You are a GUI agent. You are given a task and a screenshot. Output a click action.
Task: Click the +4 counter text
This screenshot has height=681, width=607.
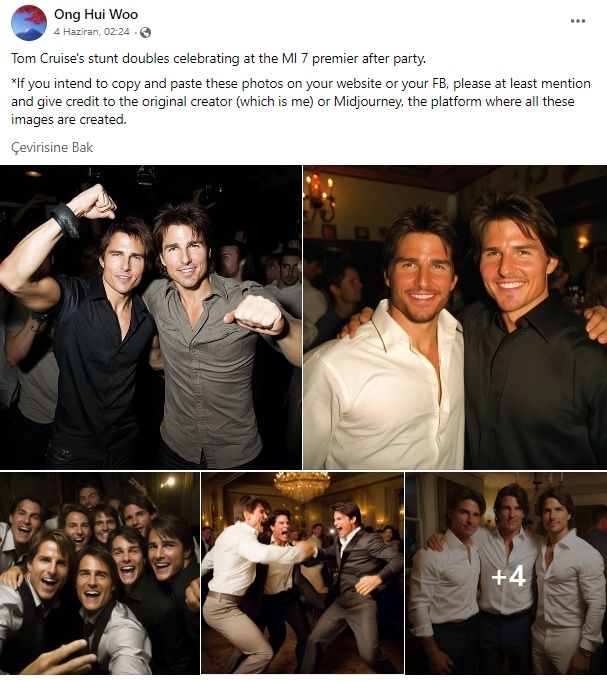[x=508, y=576]
